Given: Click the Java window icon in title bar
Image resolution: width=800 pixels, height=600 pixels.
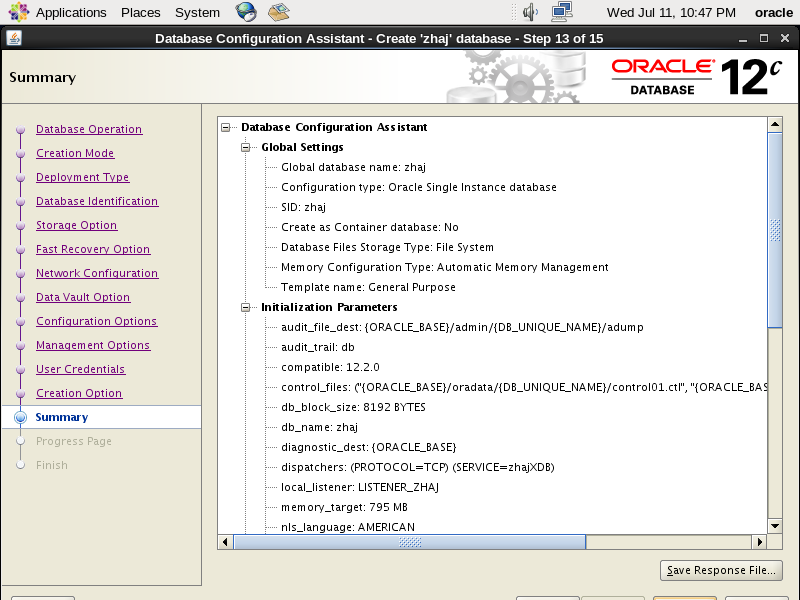Looking at the screenshot, I should click(14, 38).
